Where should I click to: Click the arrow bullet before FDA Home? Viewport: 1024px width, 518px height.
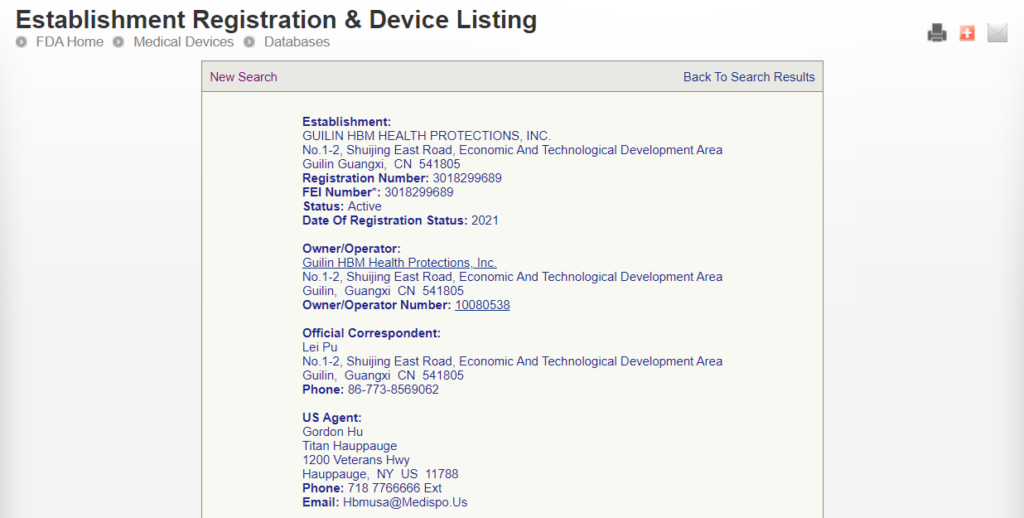22,42
